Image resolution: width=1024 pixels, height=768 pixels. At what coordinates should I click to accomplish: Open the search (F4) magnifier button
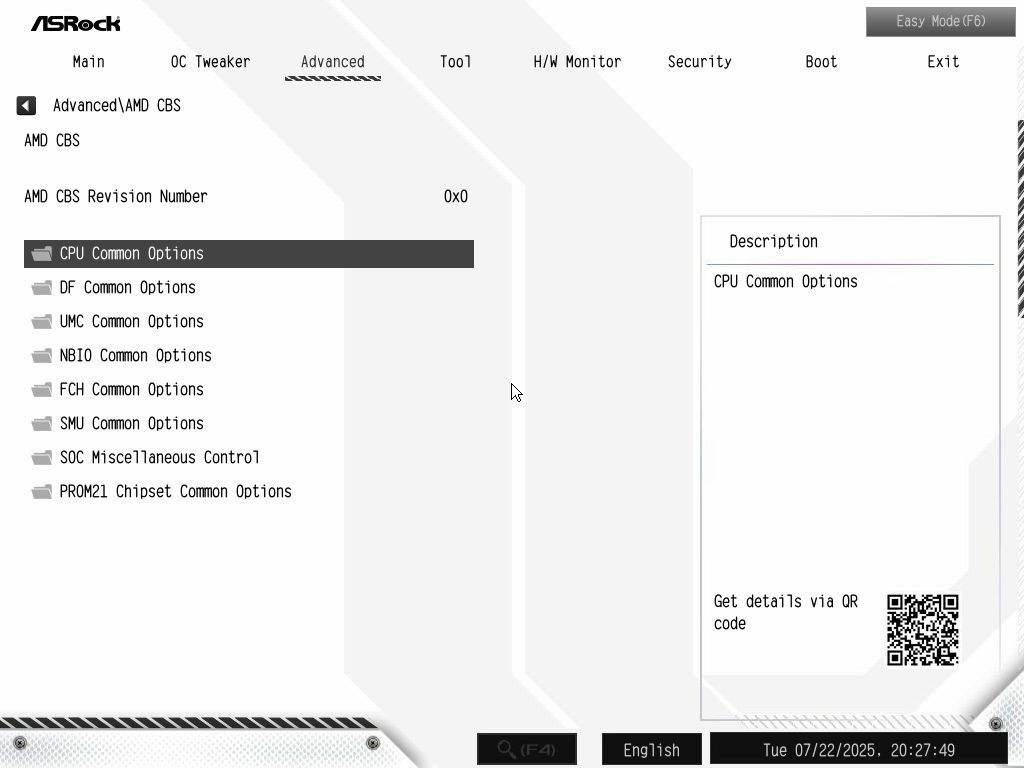pos(527,748)
